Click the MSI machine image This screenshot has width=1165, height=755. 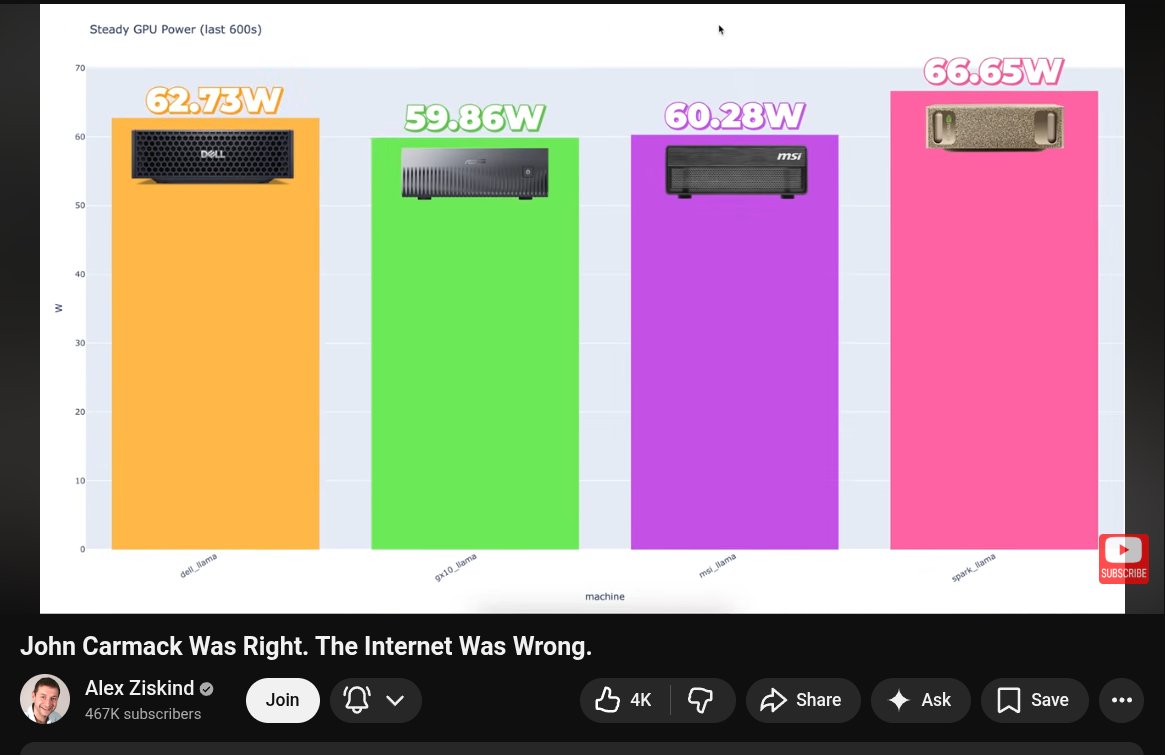(736, 172)
